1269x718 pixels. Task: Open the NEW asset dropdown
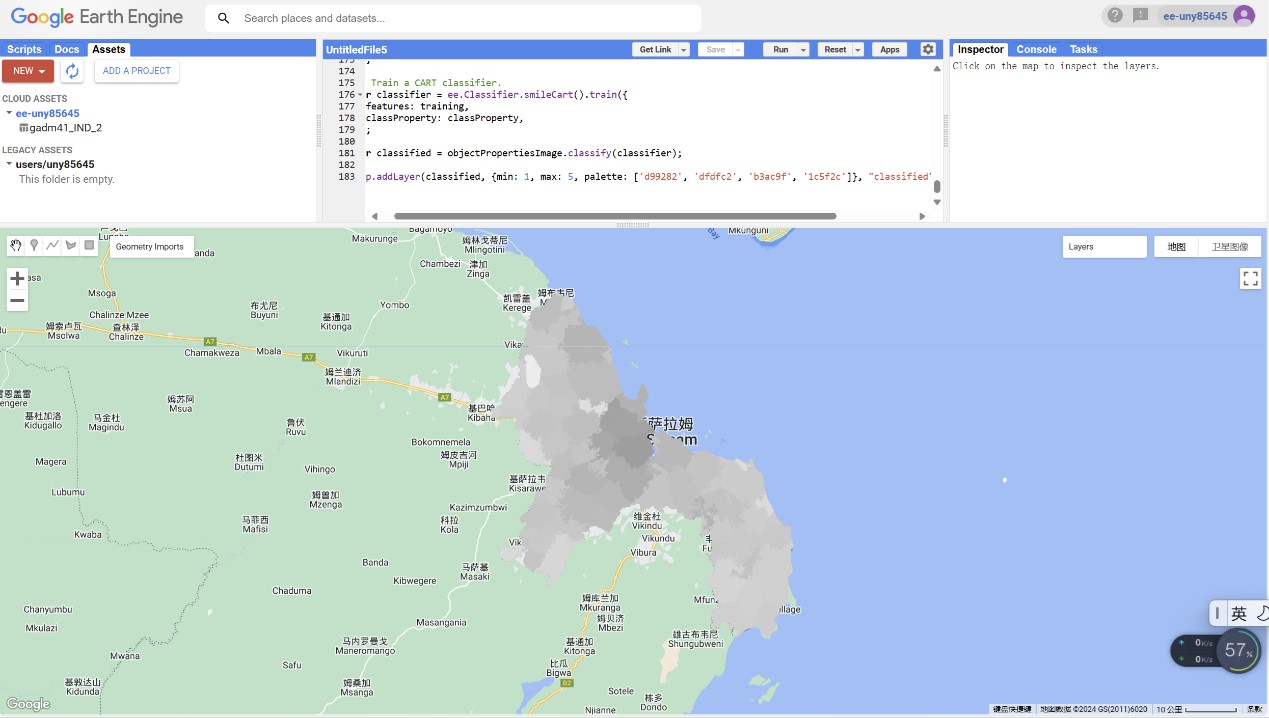pos(28,71)
